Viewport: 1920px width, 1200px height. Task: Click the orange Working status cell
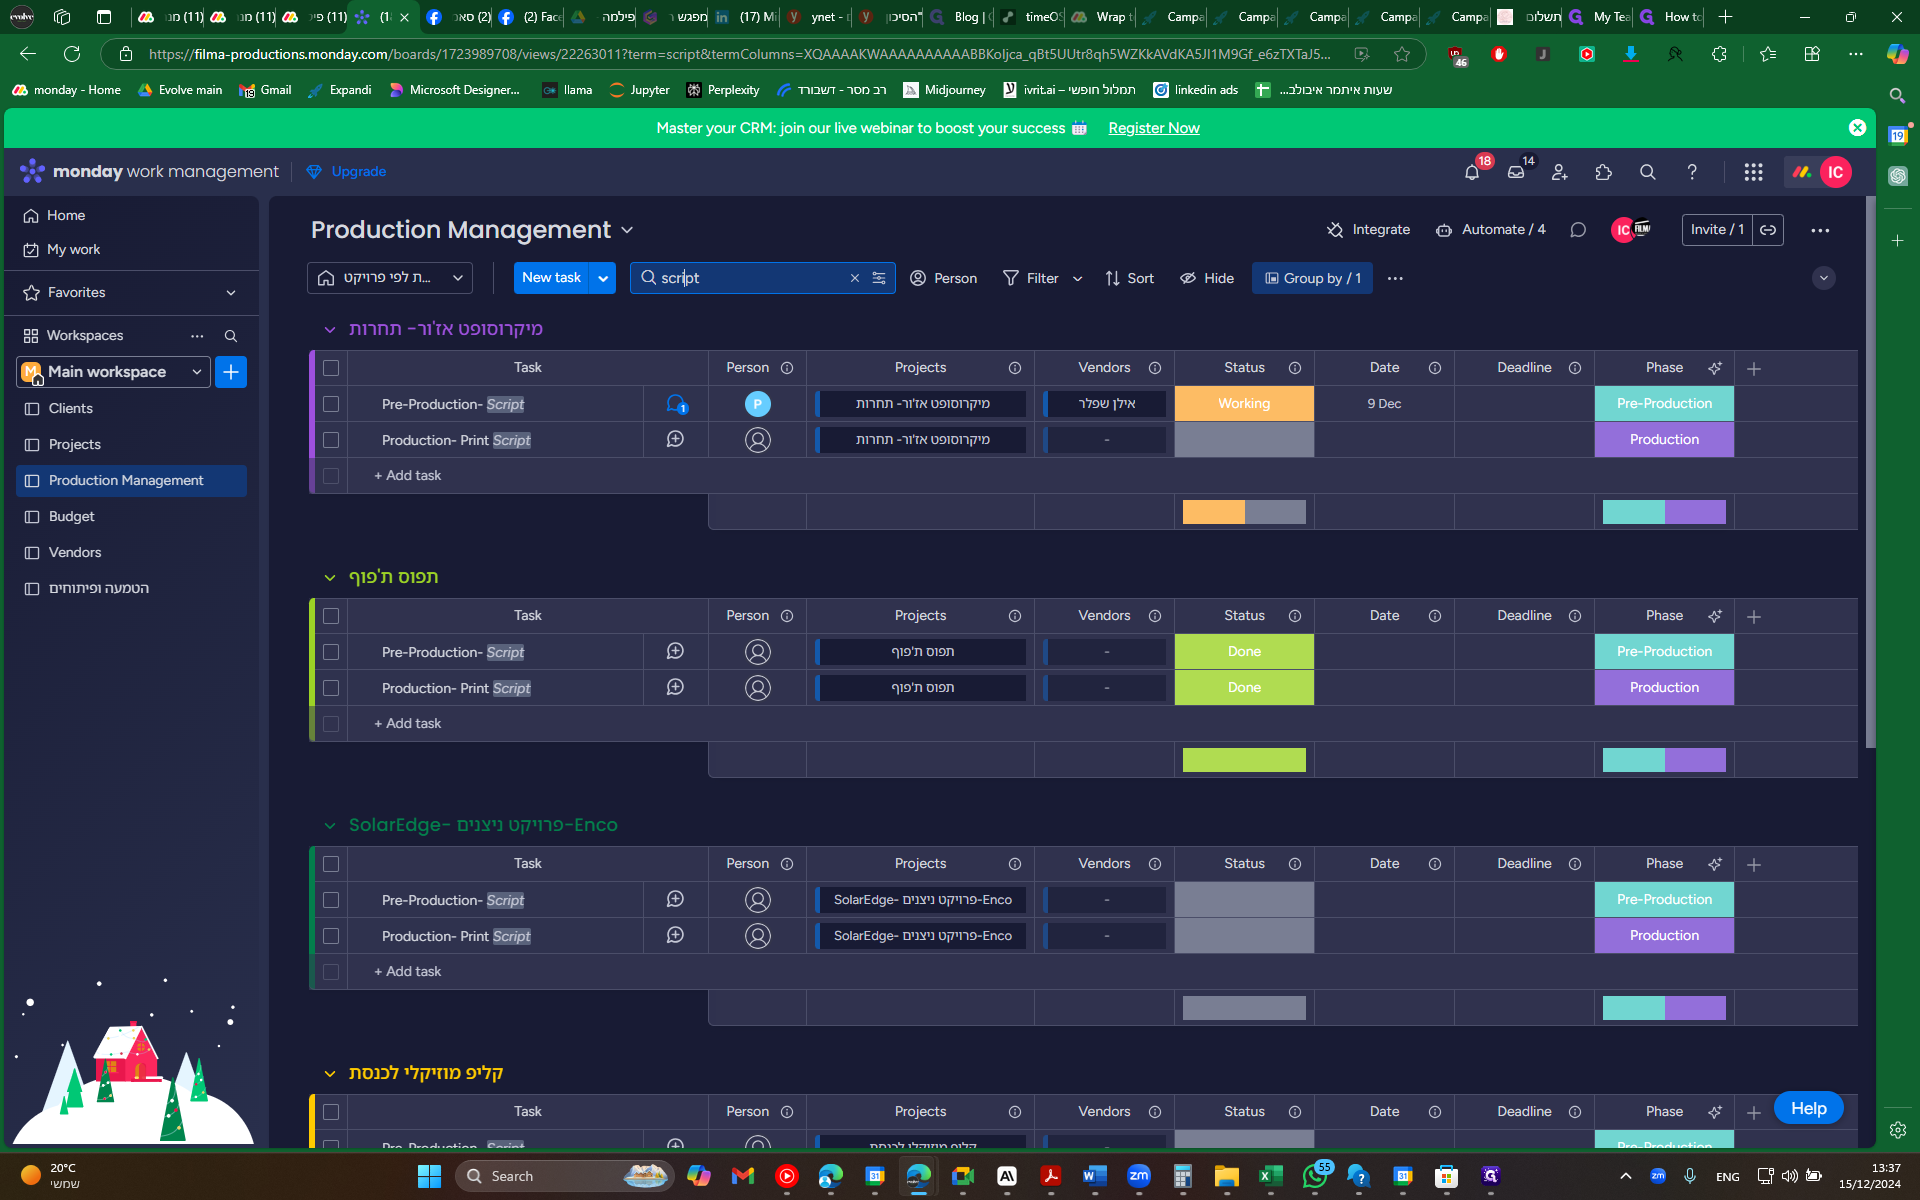[1243, 404]
